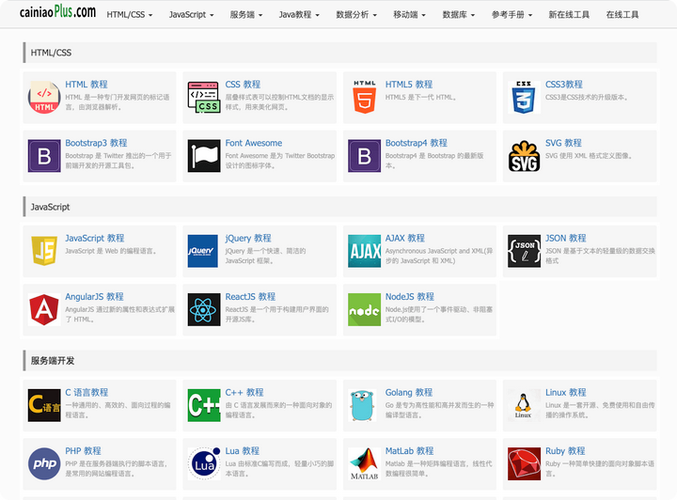This screenshot has width=677, height=500.
Task: Click the Golang gopher icon
Action: click(x=364, y=405)
